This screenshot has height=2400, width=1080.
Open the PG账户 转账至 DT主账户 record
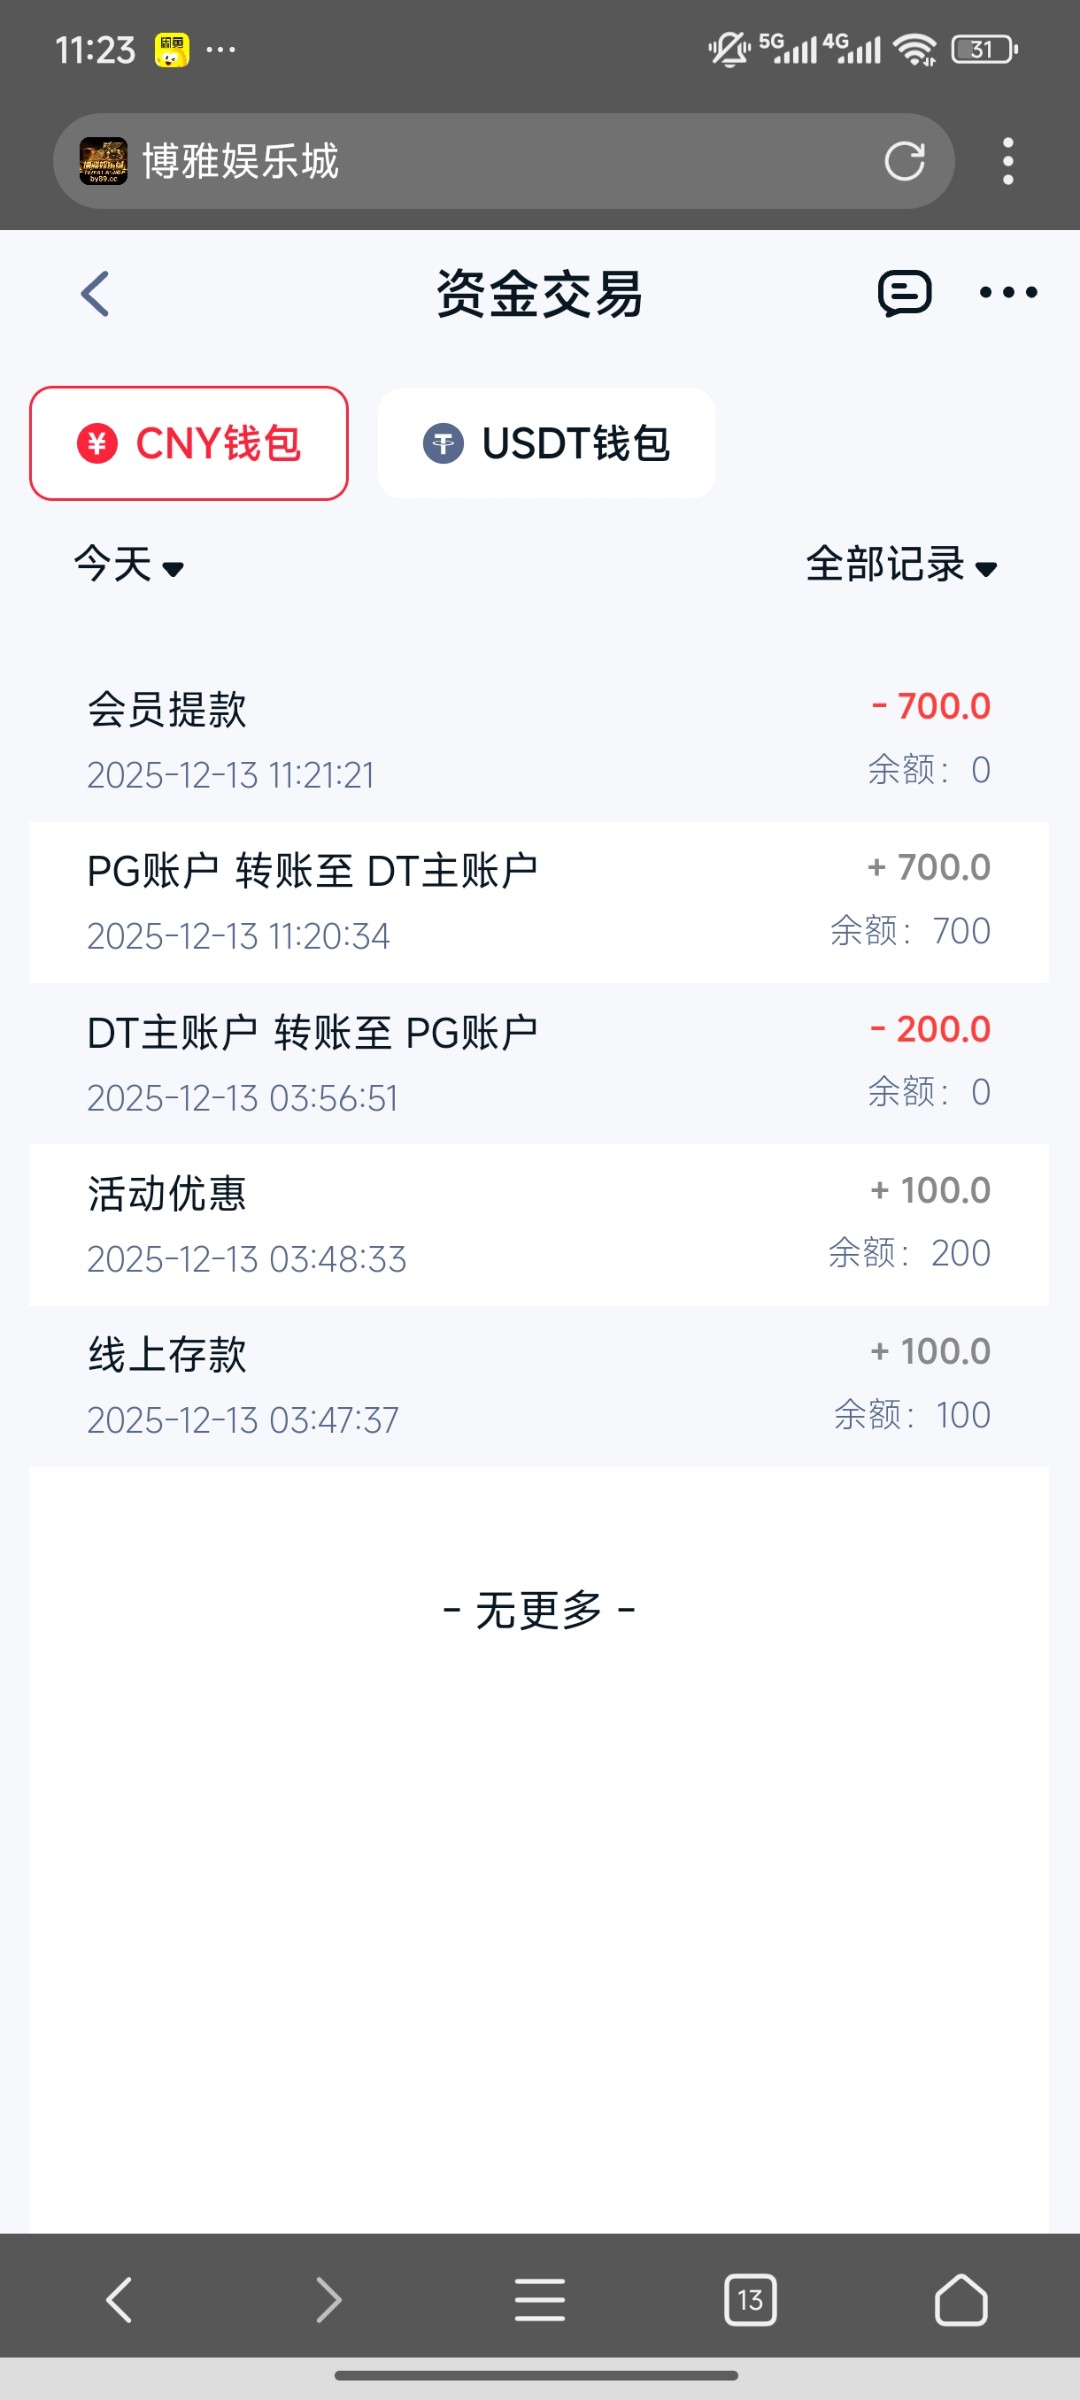coord(539,902)
